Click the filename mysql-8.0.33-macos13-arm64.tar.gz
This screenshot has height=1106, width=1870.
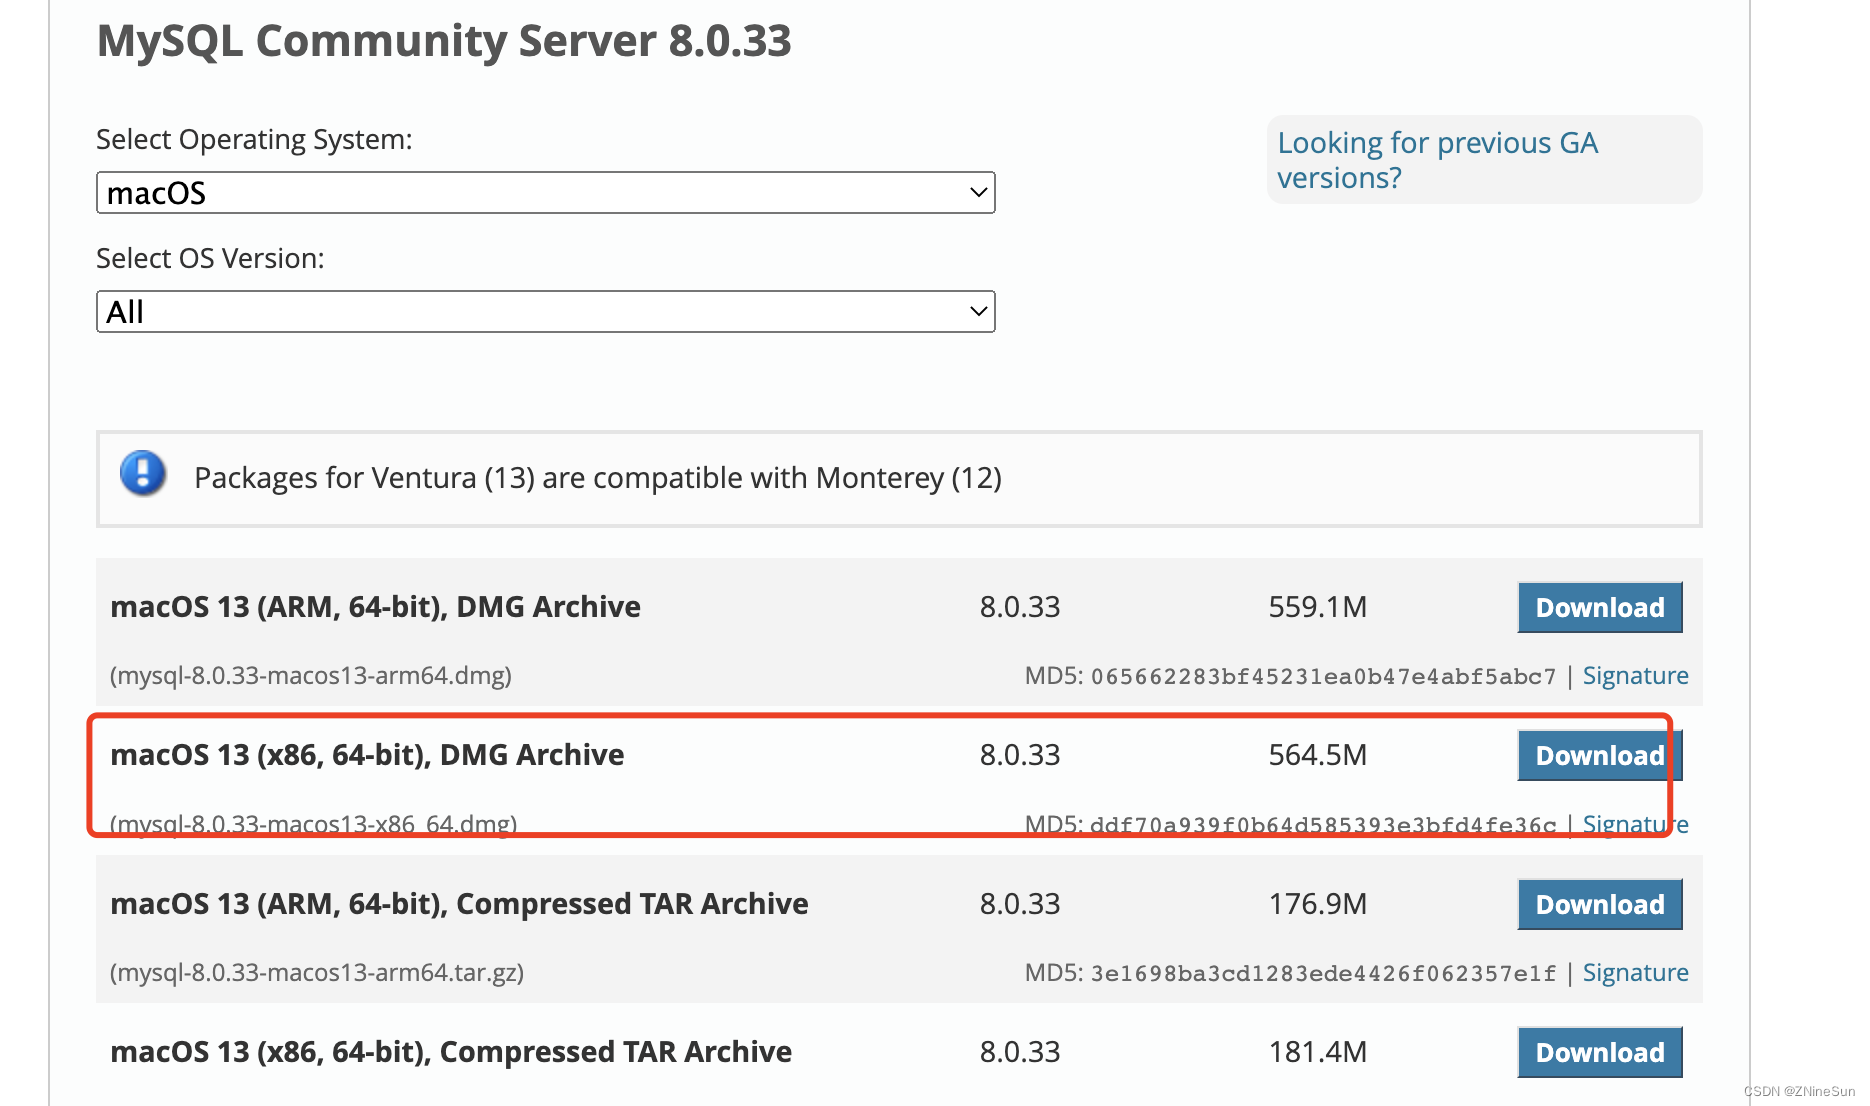[x=317, y=972]
